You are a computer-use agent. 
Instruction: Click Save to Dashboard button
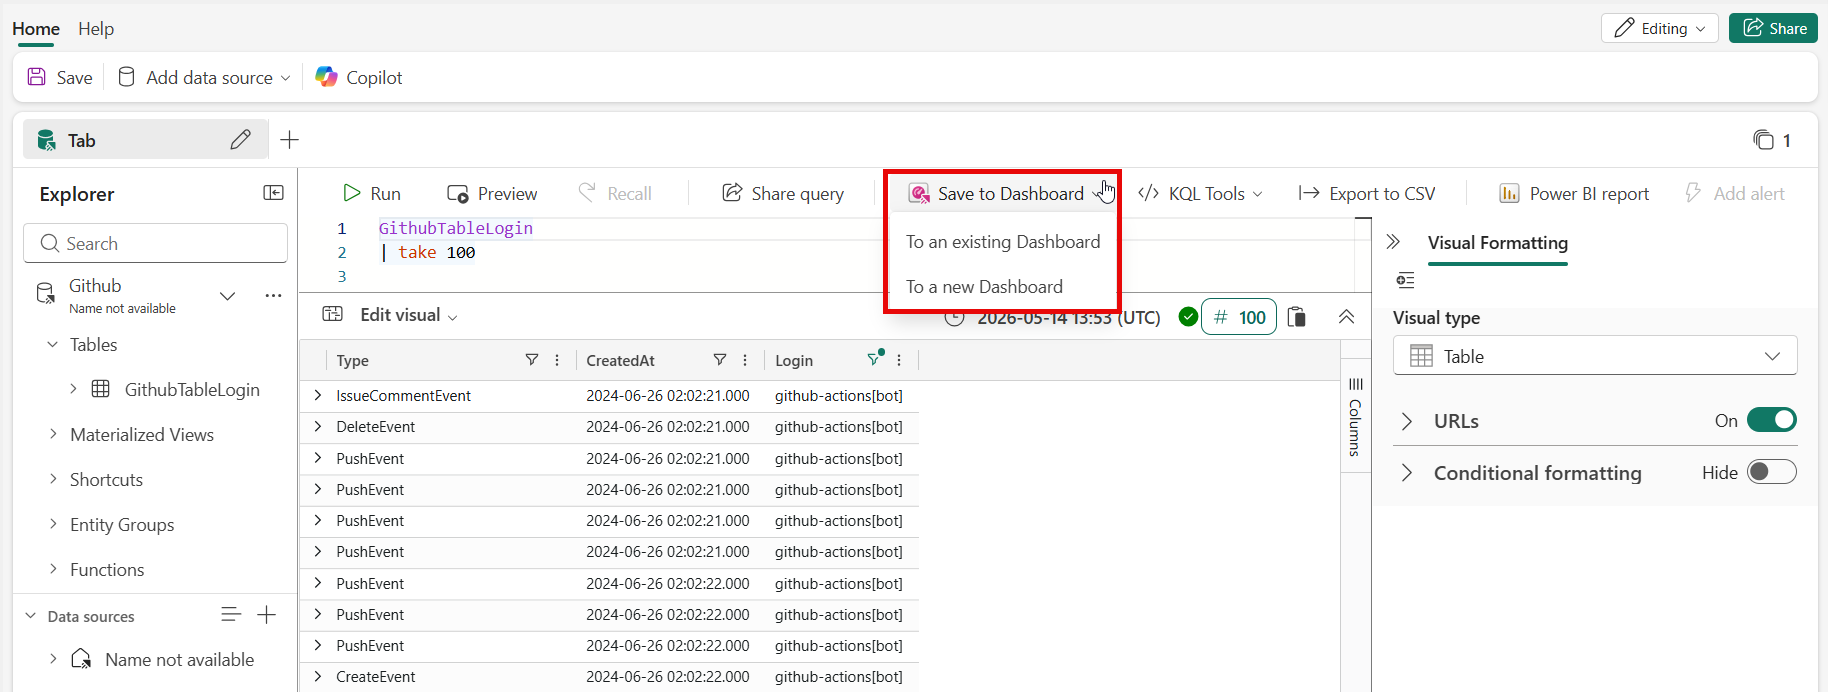tap(1002, 193)
